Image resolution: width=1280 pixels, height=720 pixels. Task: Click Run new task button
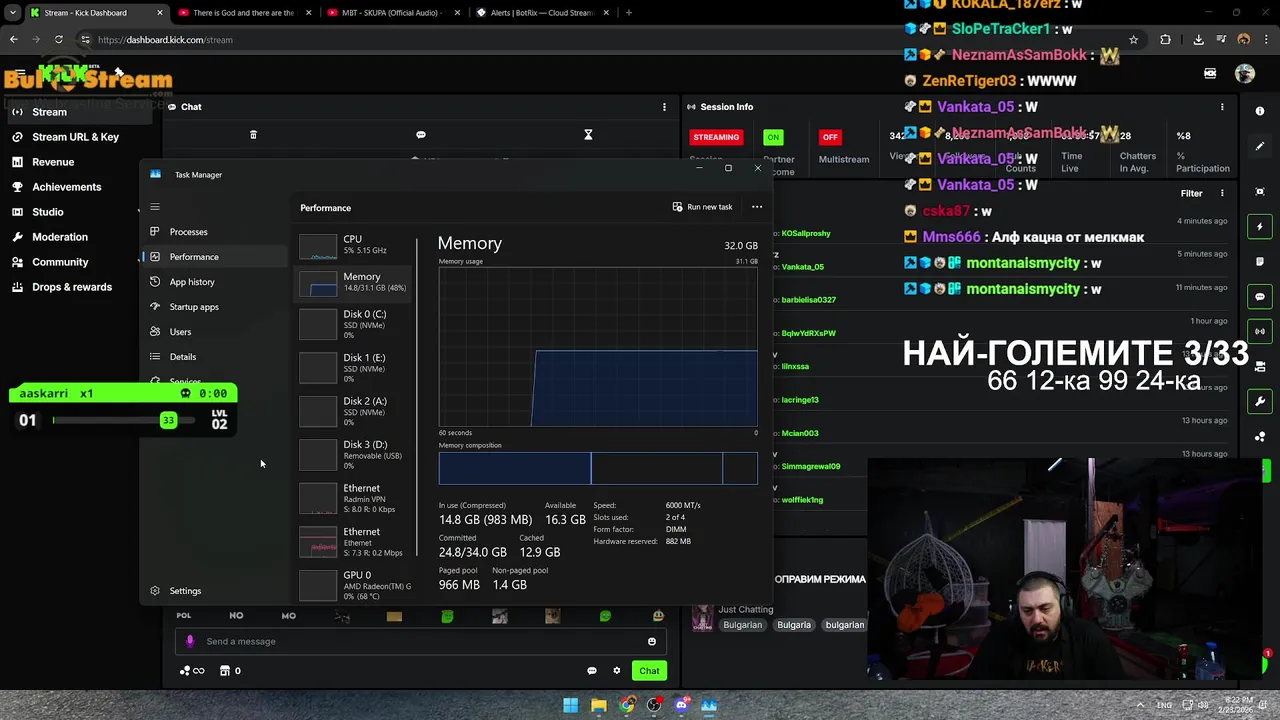(702, 207)
